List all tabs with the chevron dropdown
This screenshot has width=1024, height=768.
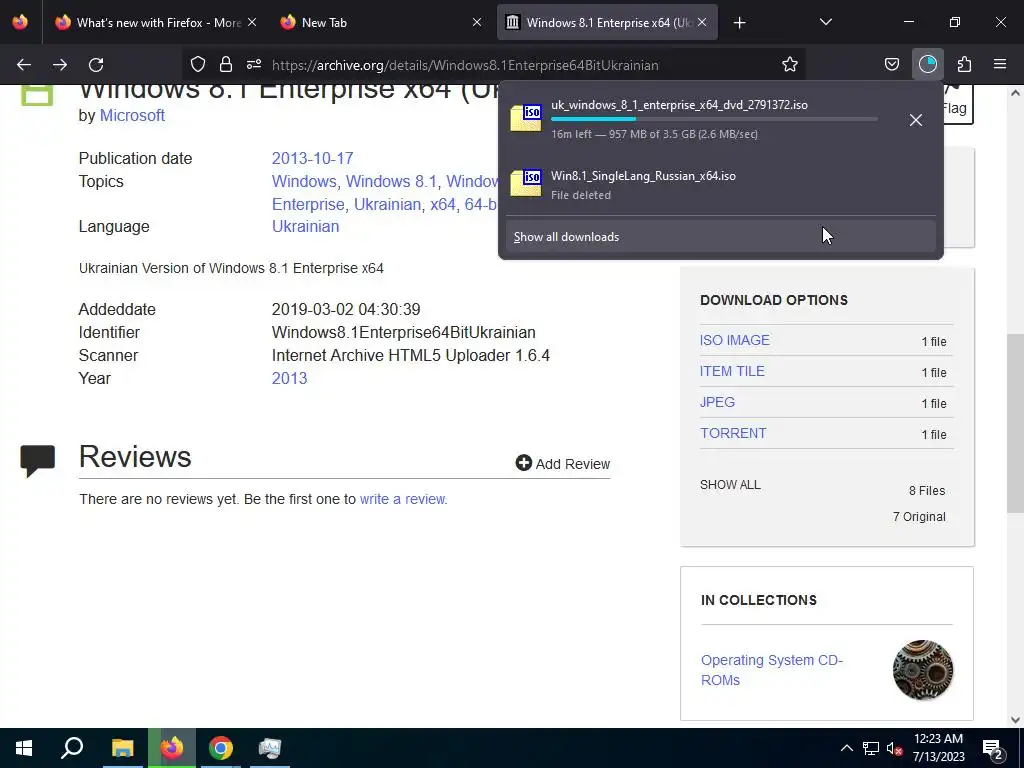coord(825,23)
